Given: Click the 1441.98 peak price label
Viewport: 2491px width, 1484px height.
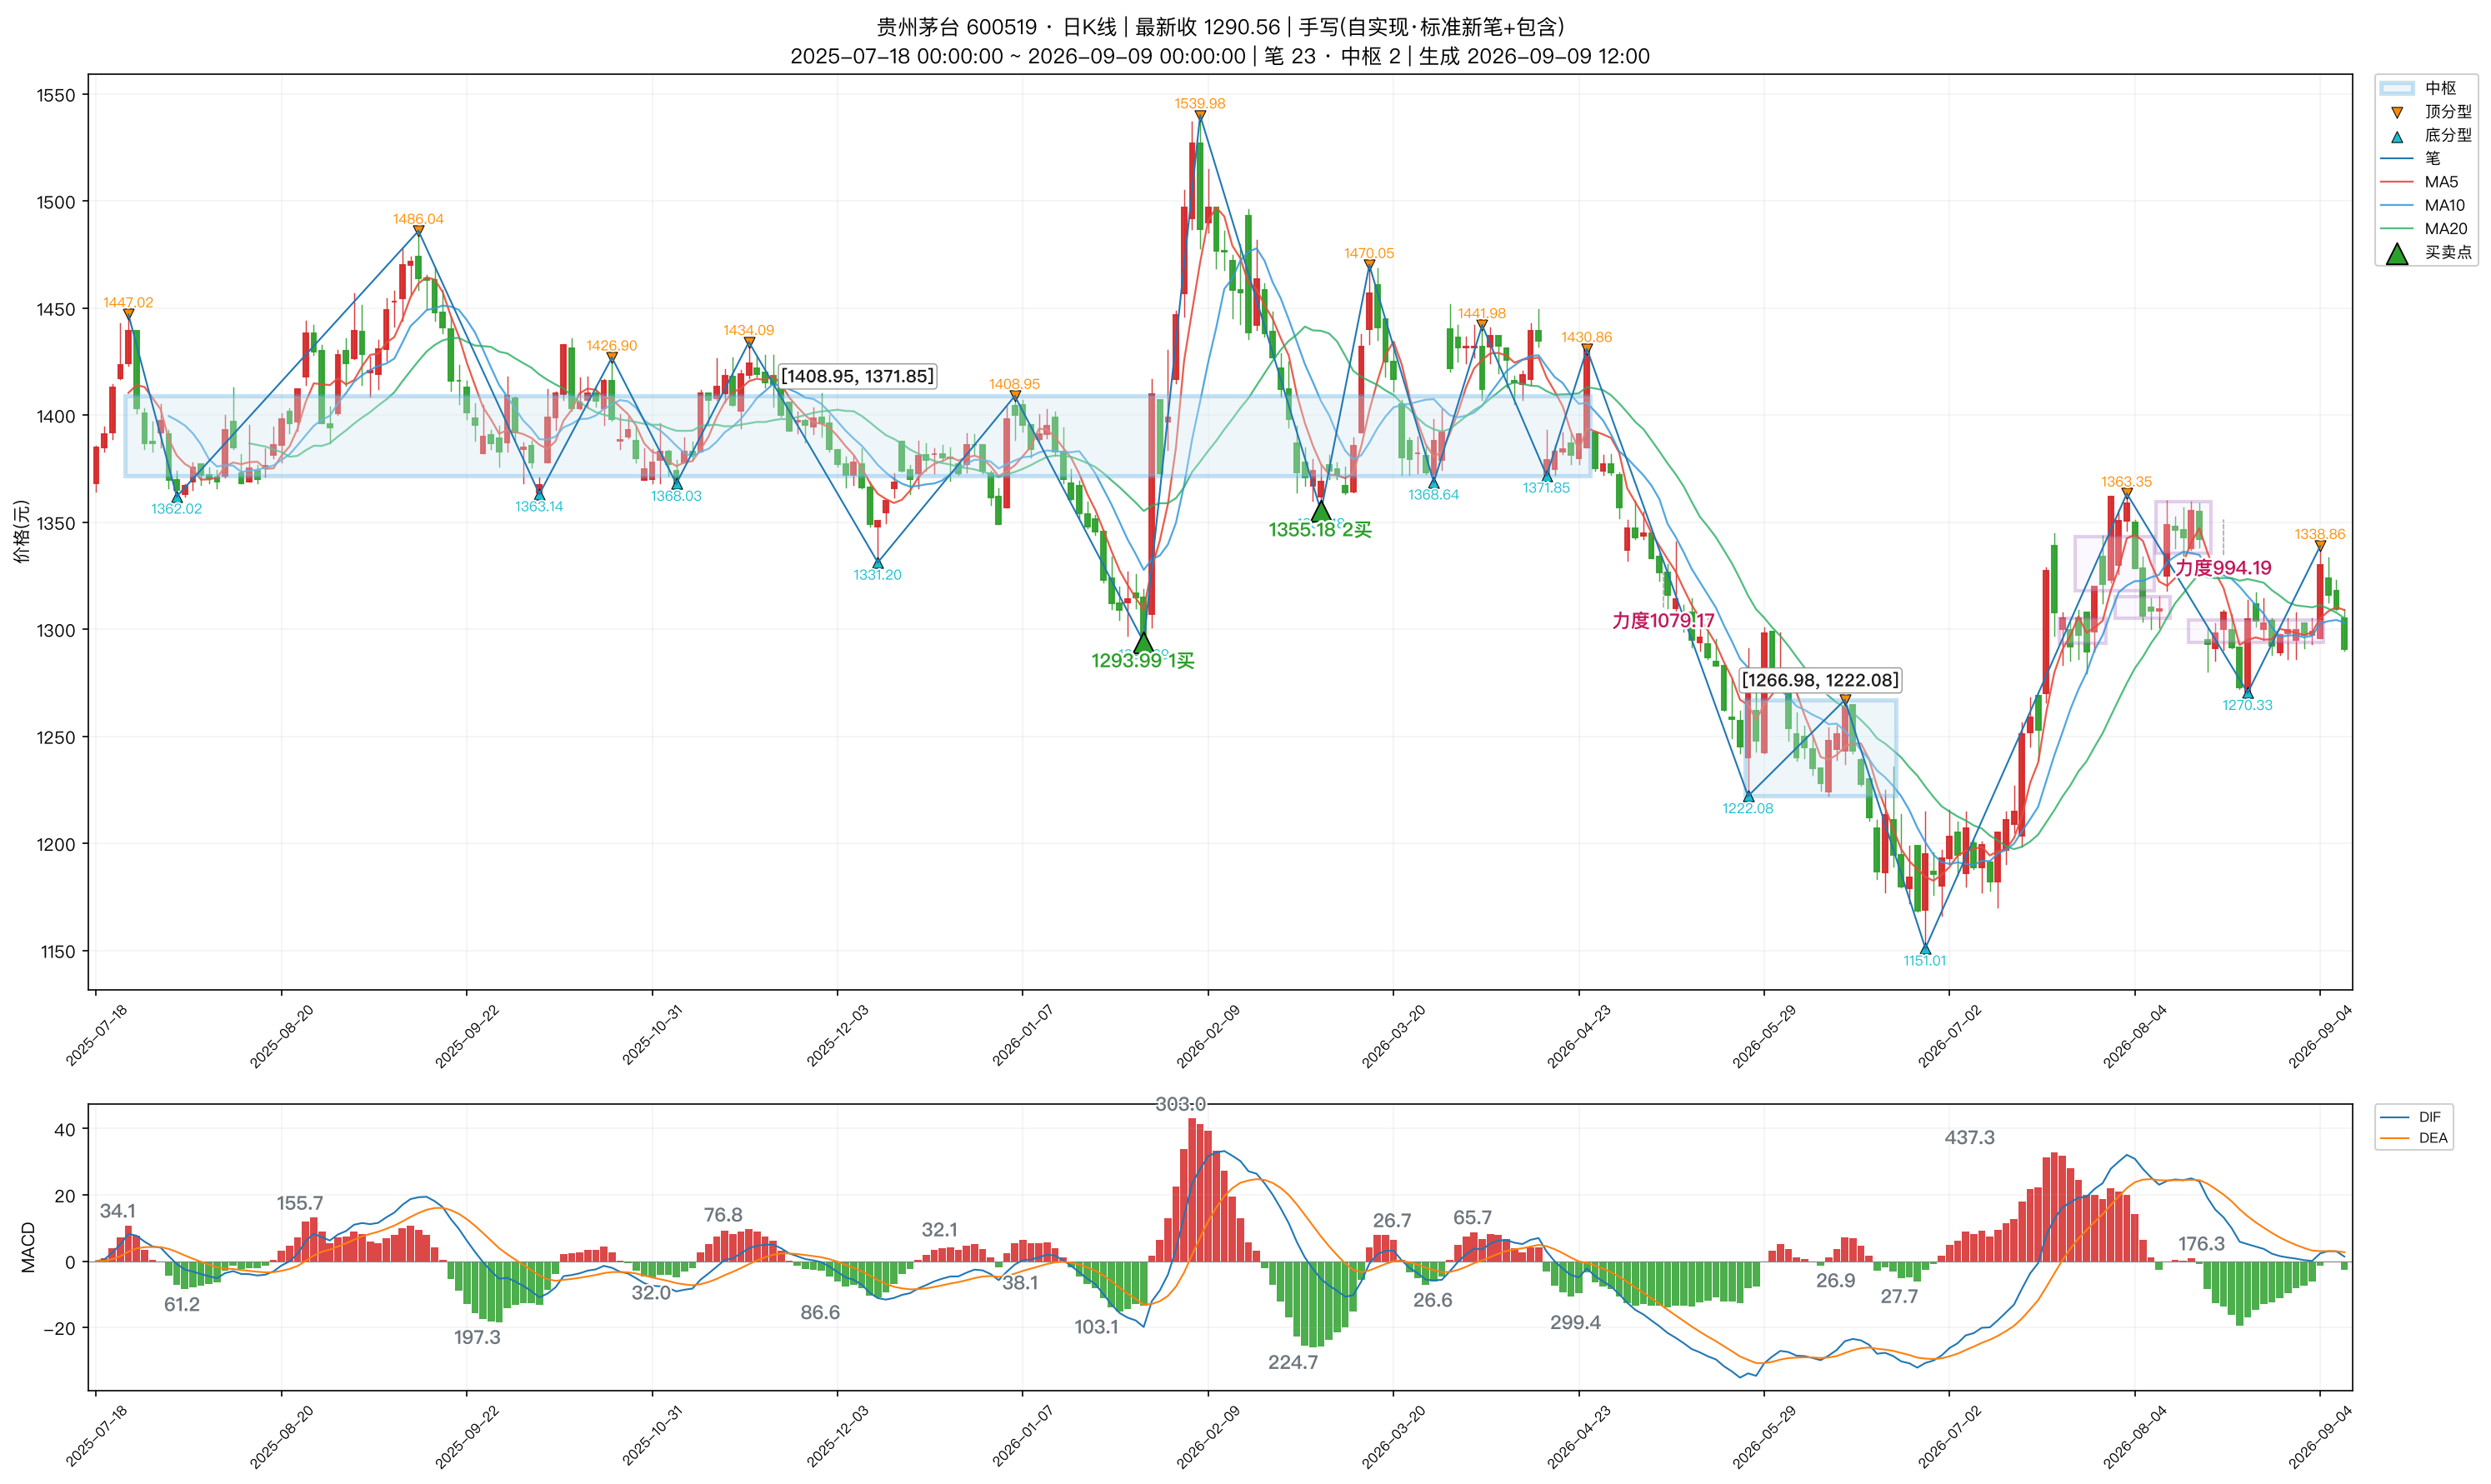Looking at the screenshot, I should click(x=1482, y=313).
